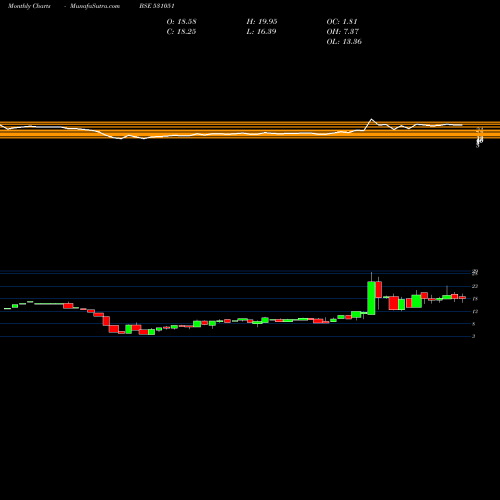
Task: Click the OC: 1.81 reading
Action: [342, 22]
